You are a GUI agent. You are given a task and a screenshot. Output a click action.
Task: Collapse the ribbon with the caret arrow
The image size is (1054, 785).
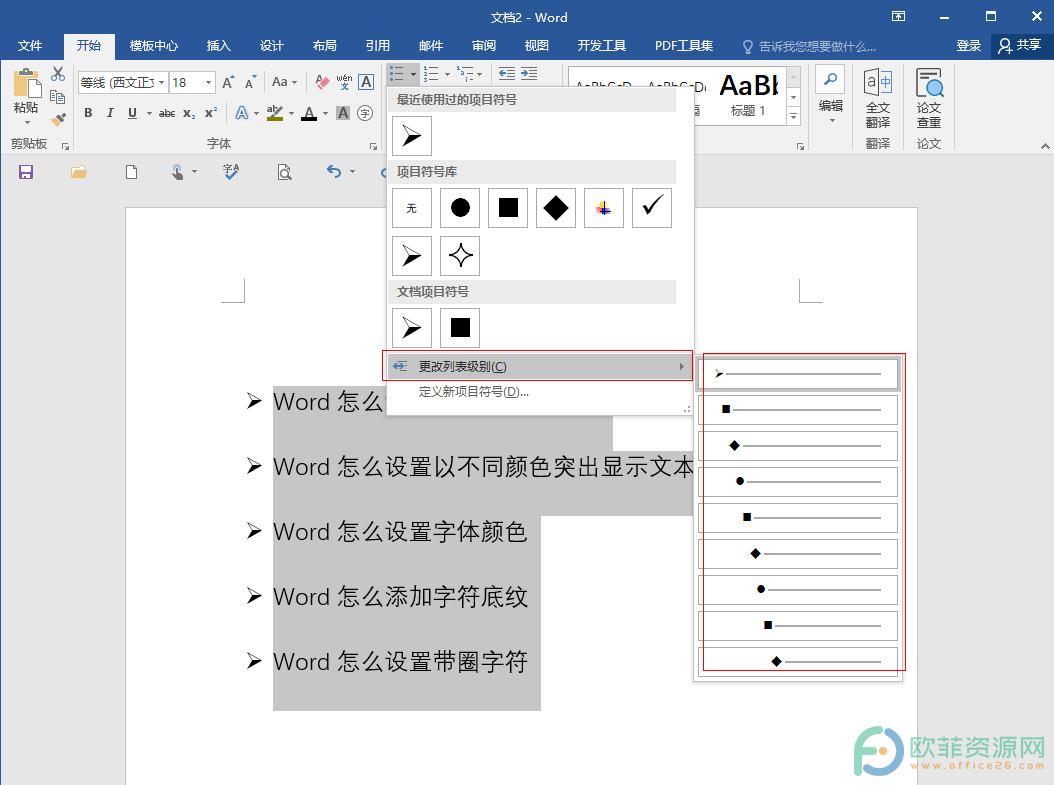(x=1045, y=145)
